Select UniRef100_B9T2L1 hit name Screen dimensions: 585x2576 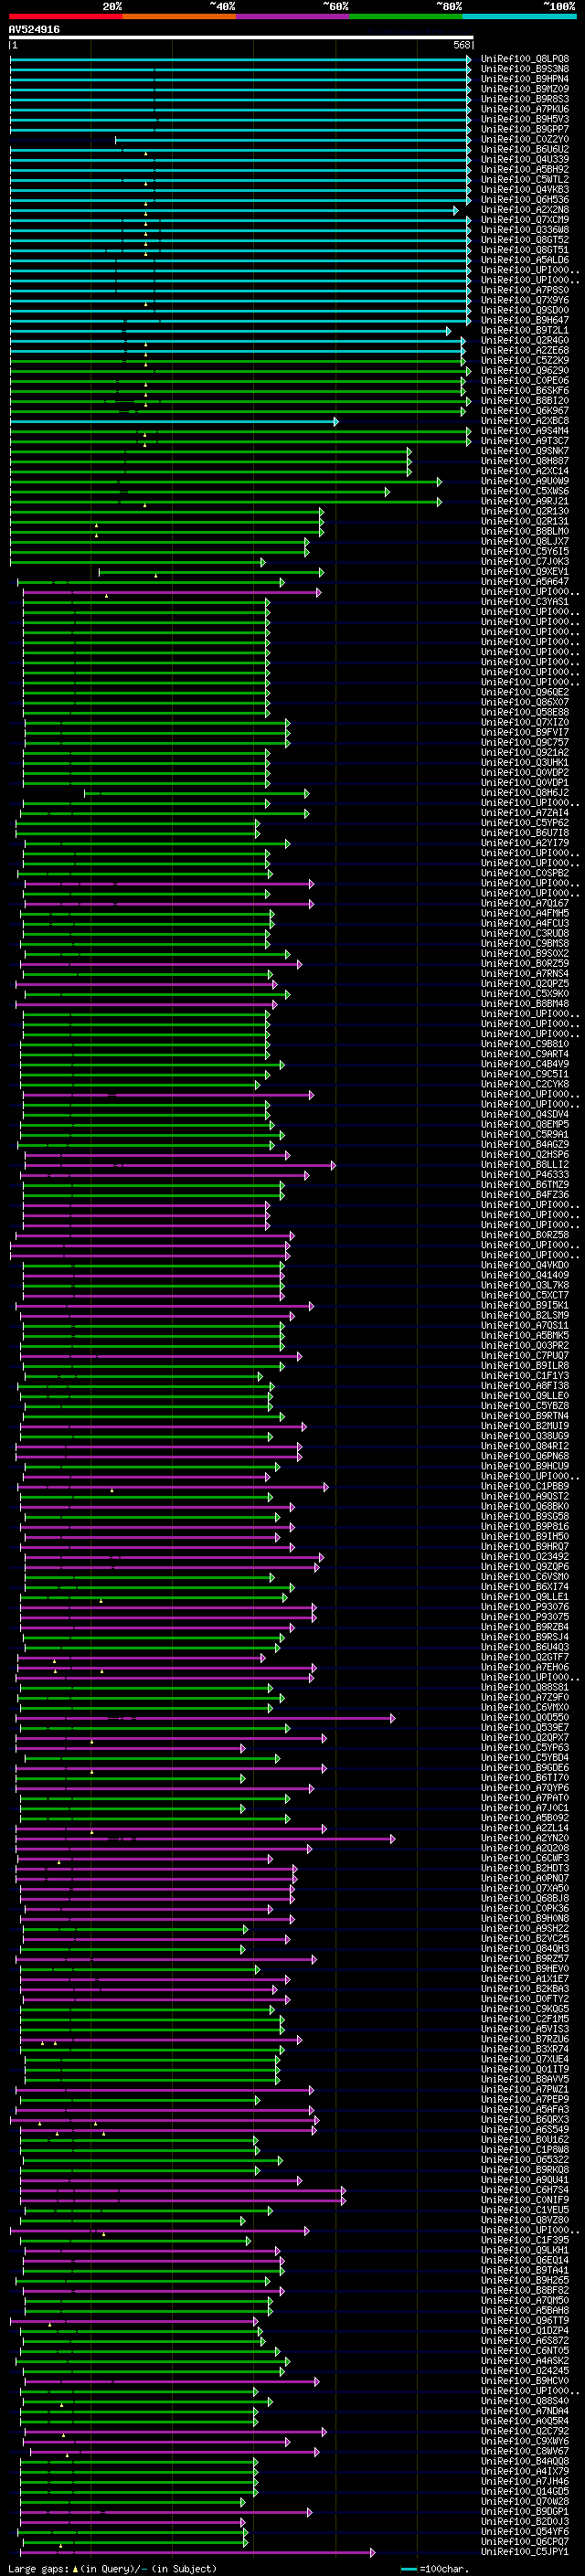click(525, 330)
